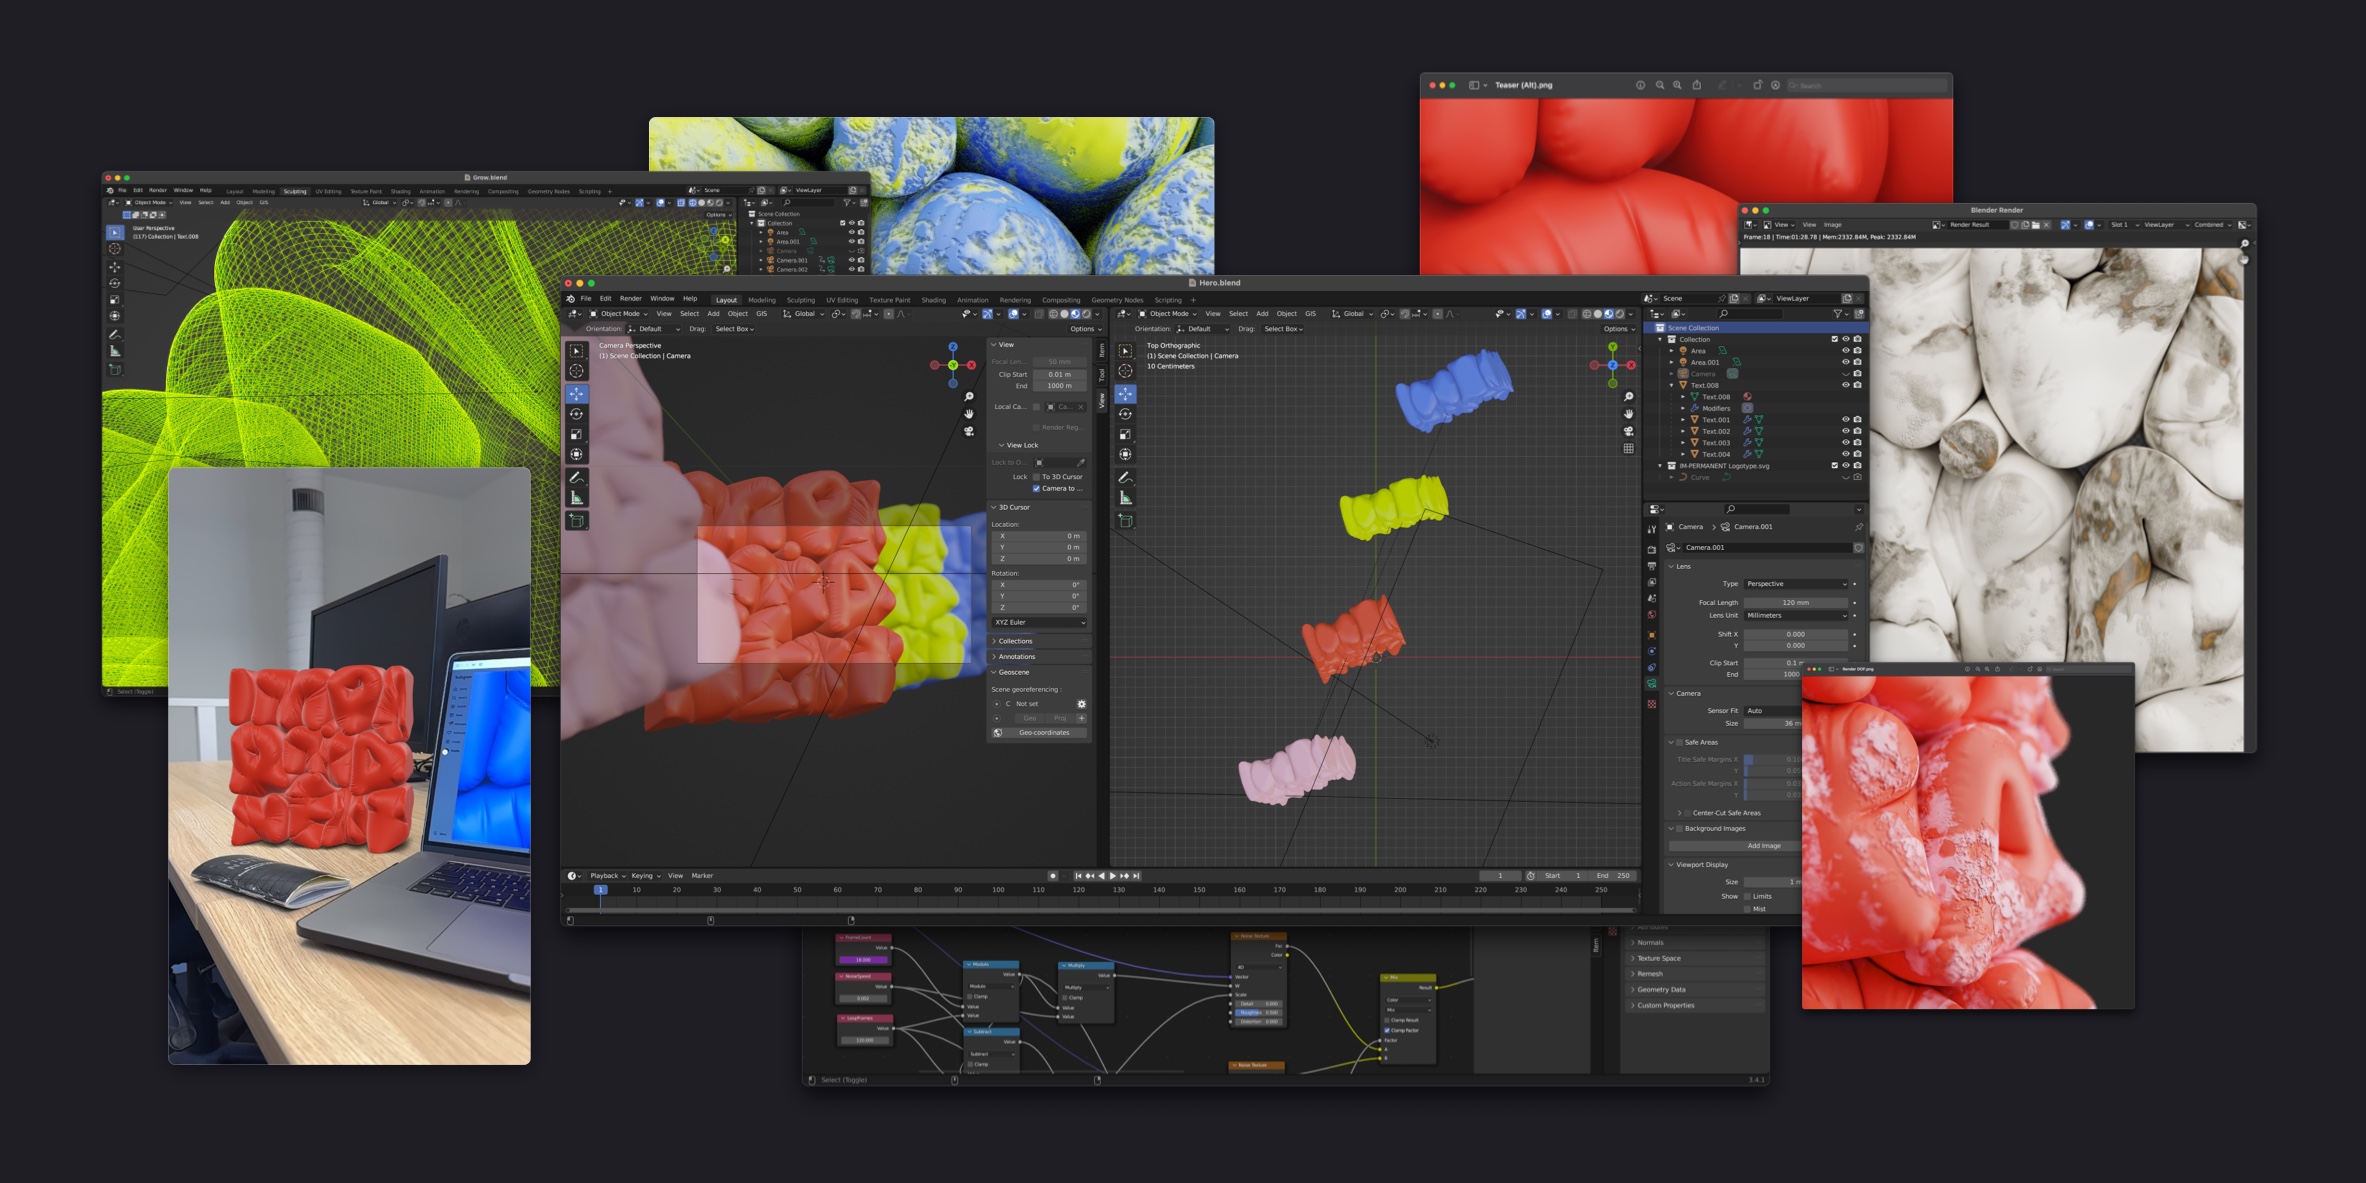Toggle Lock To 3D Cursor checkbox
2366x1183 pixels.
[x=1036, y=477]
